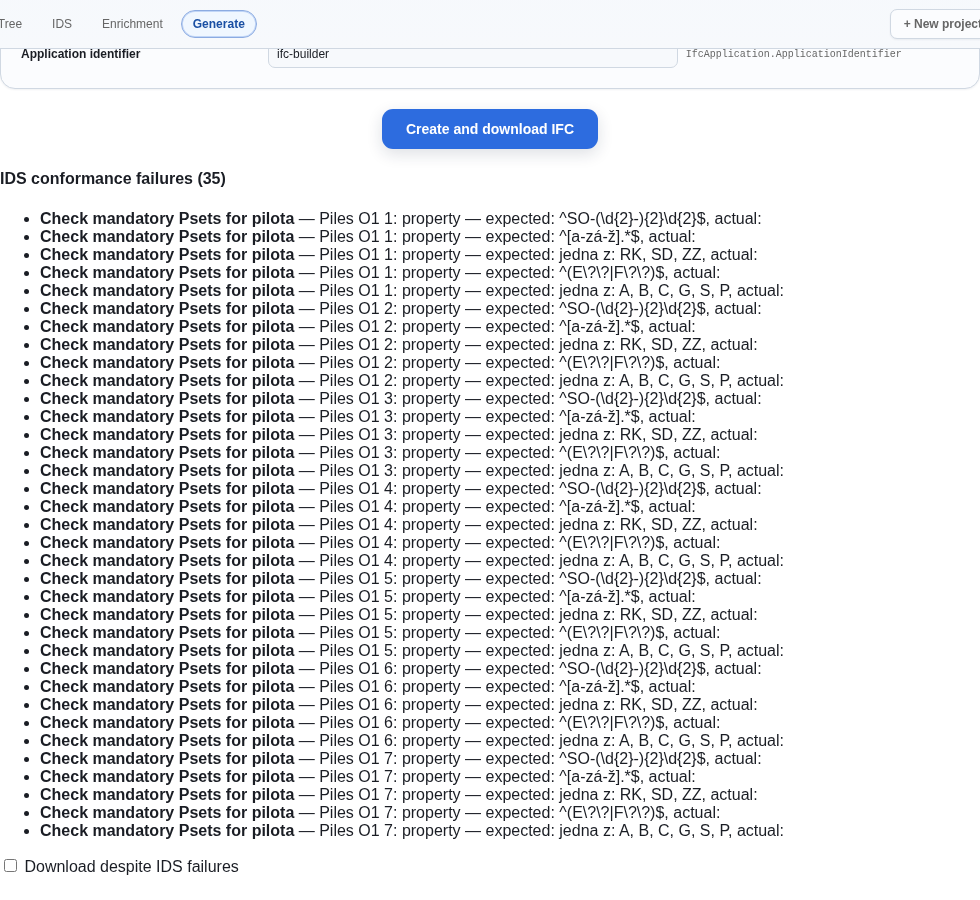Switch to the IDS tab

click(62, 24)
